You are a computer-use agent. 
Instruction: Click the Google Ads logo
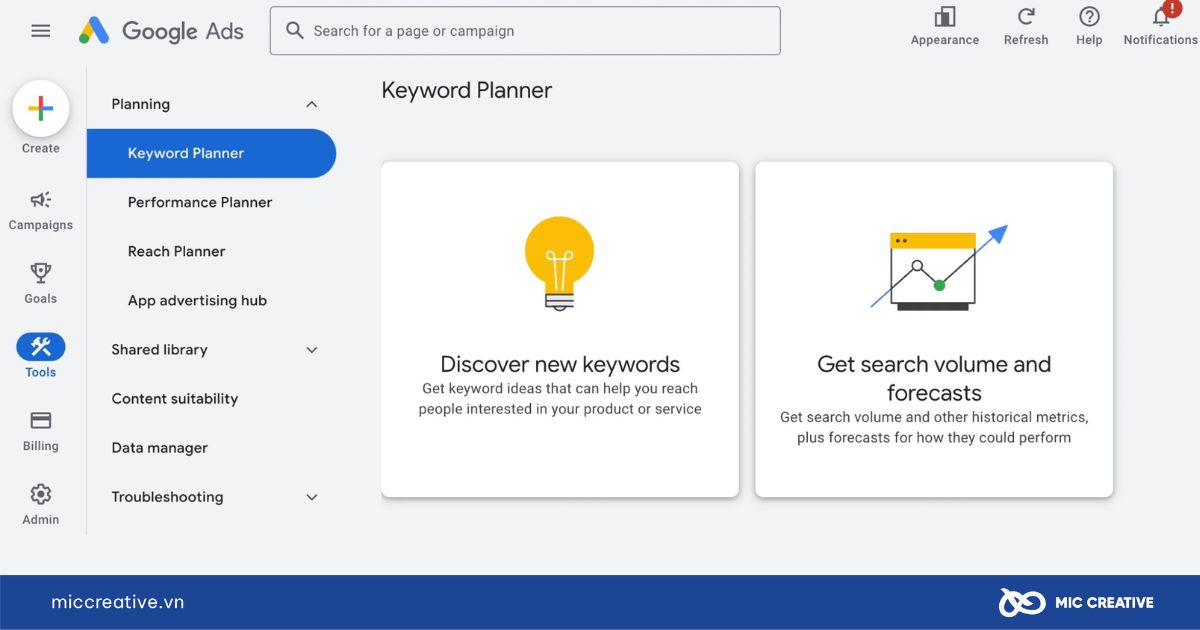161,31
